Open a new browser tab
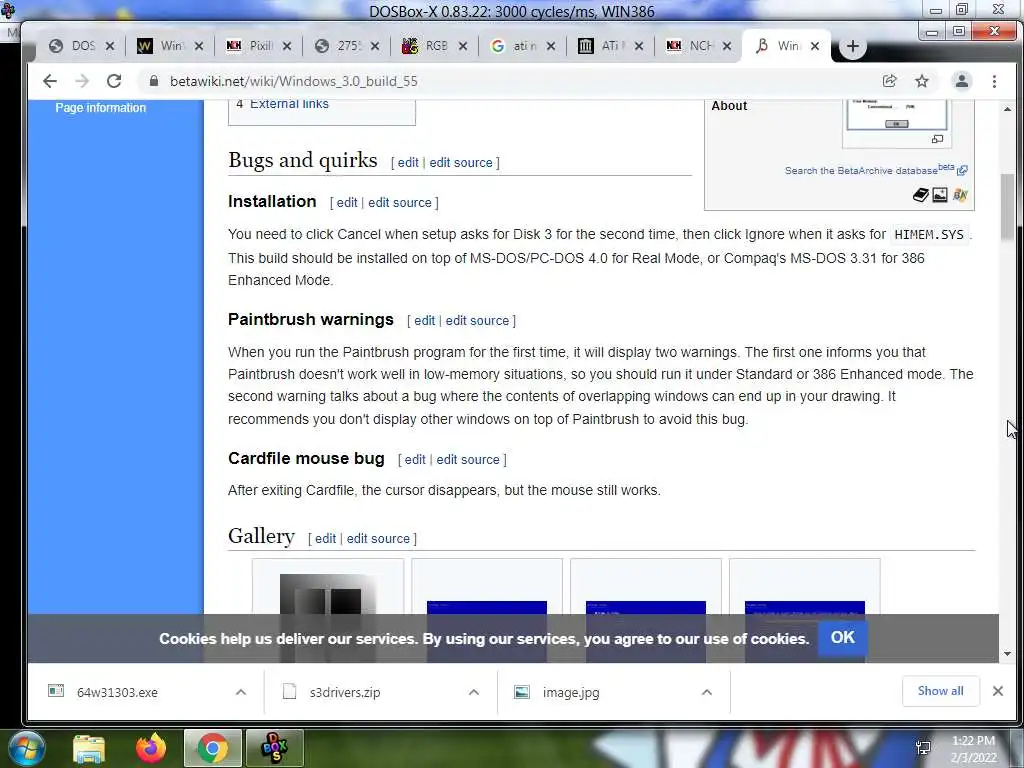1024x768 pixels. tap(852, 46)
